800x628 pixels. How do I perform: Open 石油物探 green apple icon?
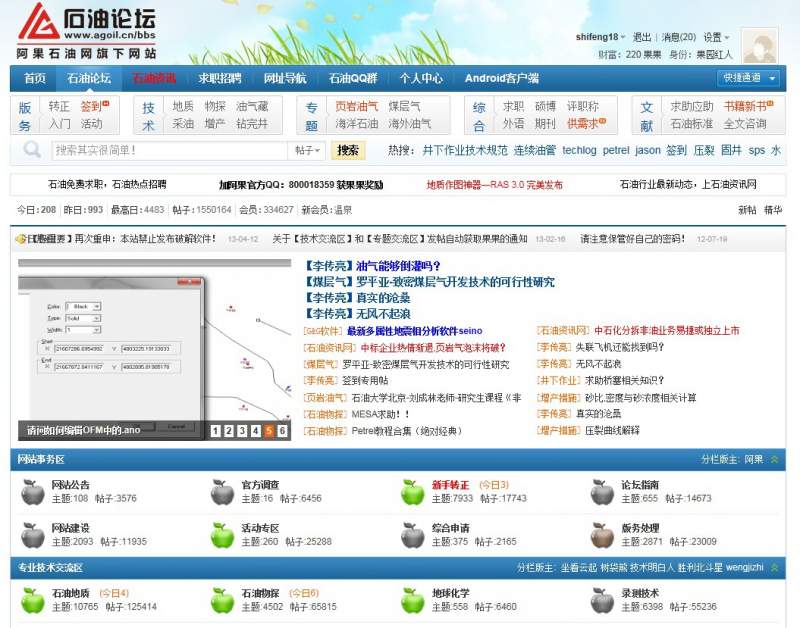tap(222, 600)
